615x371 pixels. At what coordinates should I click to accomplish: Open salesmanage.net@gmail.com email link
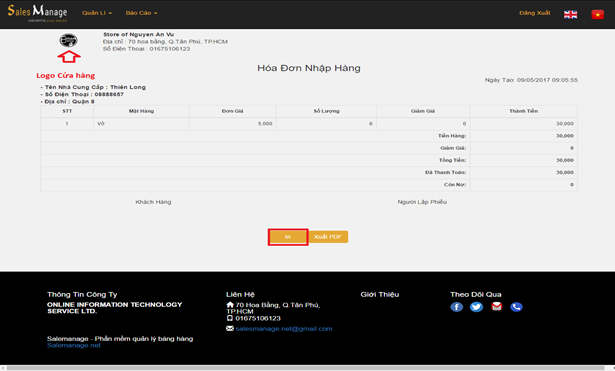tap(284, 329)
